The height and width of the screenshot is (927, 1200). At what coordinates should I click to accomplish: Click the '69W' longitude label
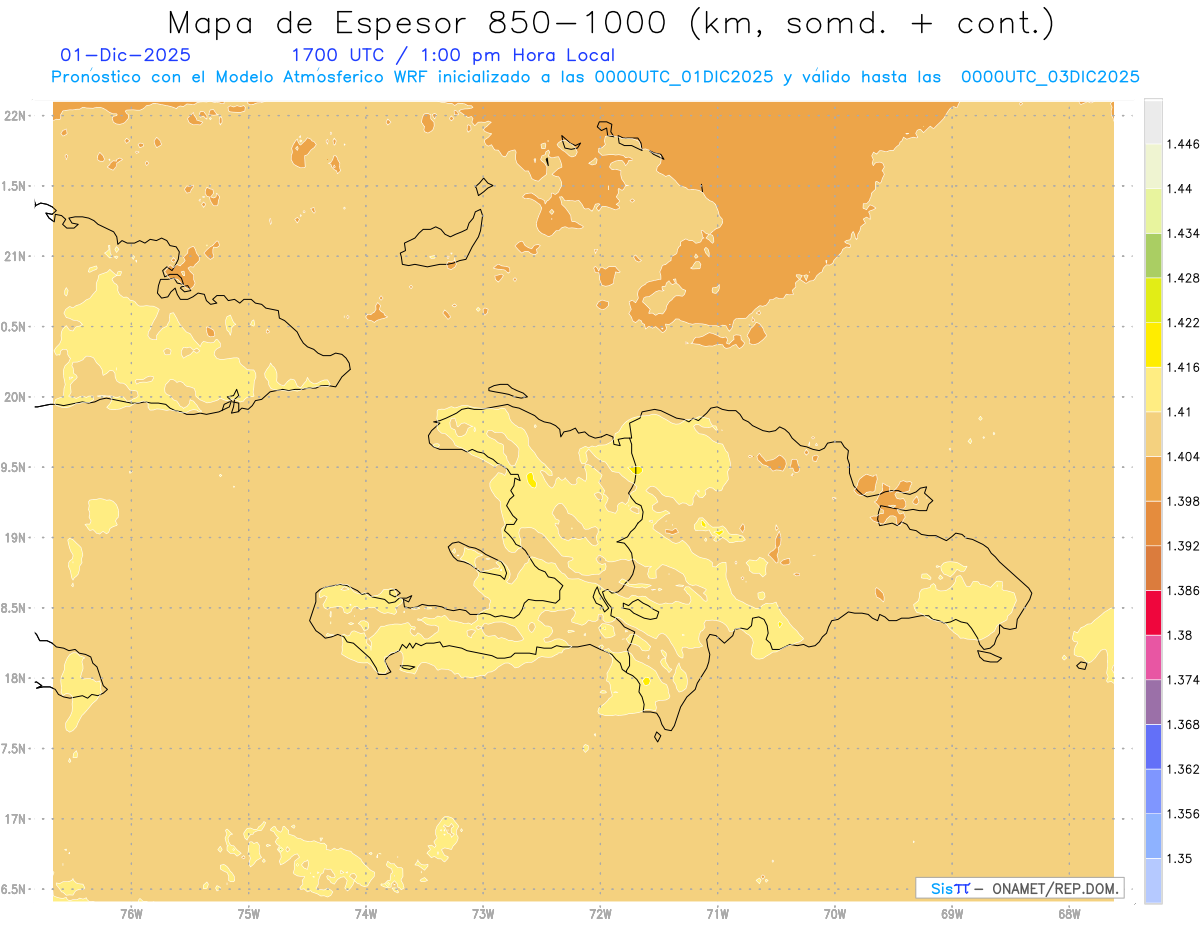tap(952, 914)
